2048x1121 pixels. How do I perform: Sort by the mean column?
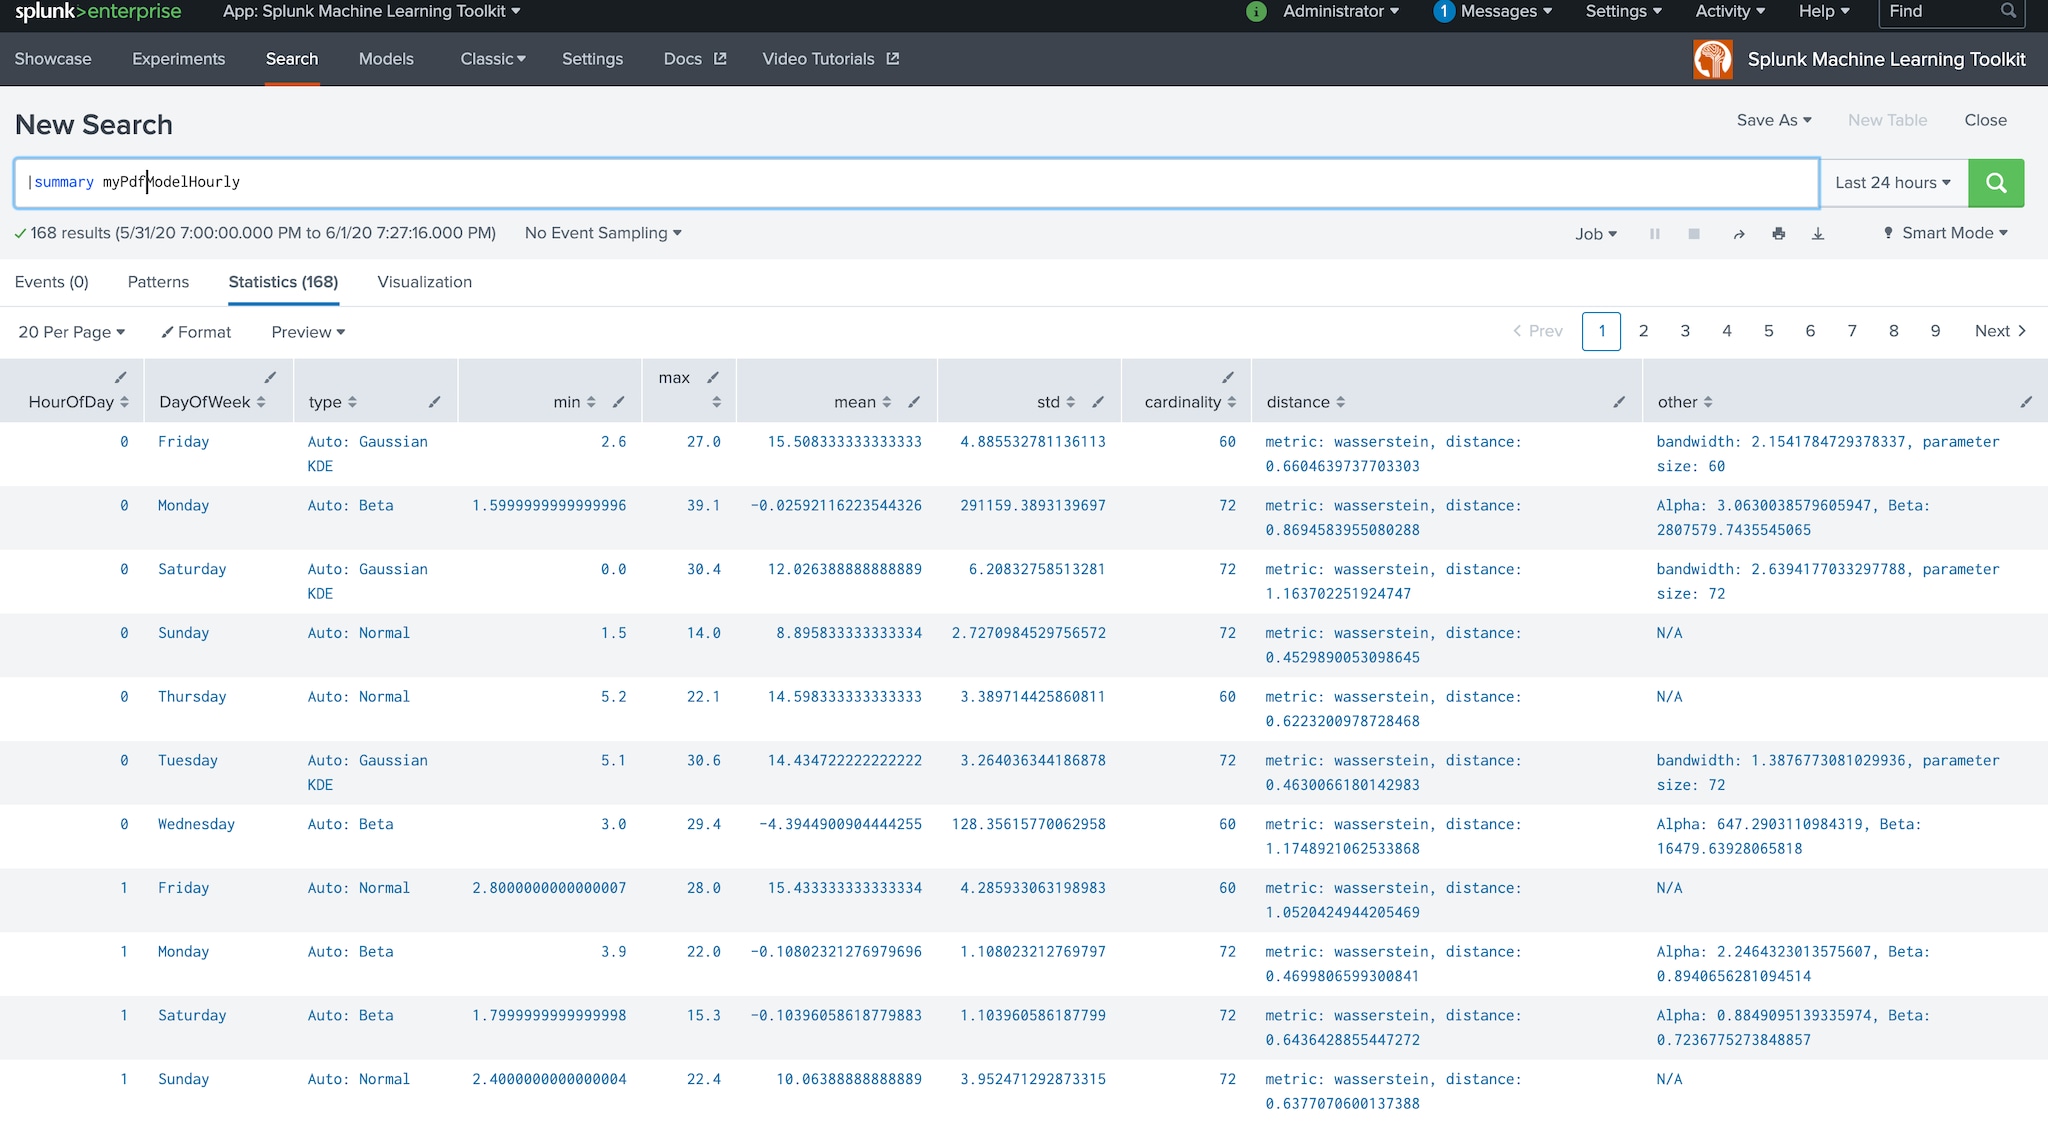click(855, 402)
